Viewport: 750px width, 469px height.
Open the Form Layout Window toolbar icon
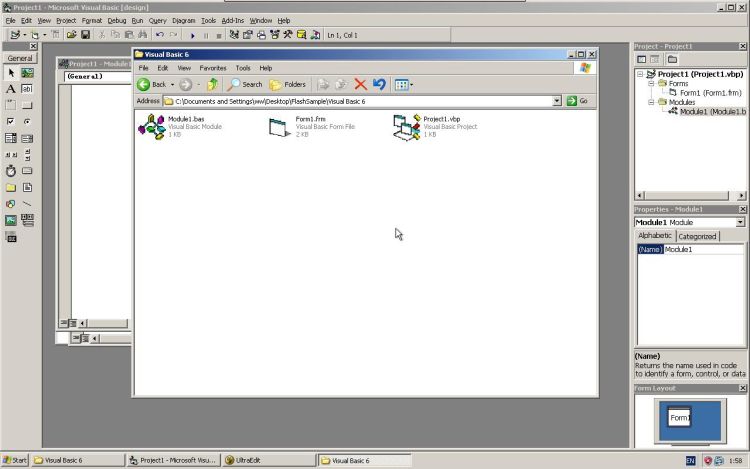261,34
